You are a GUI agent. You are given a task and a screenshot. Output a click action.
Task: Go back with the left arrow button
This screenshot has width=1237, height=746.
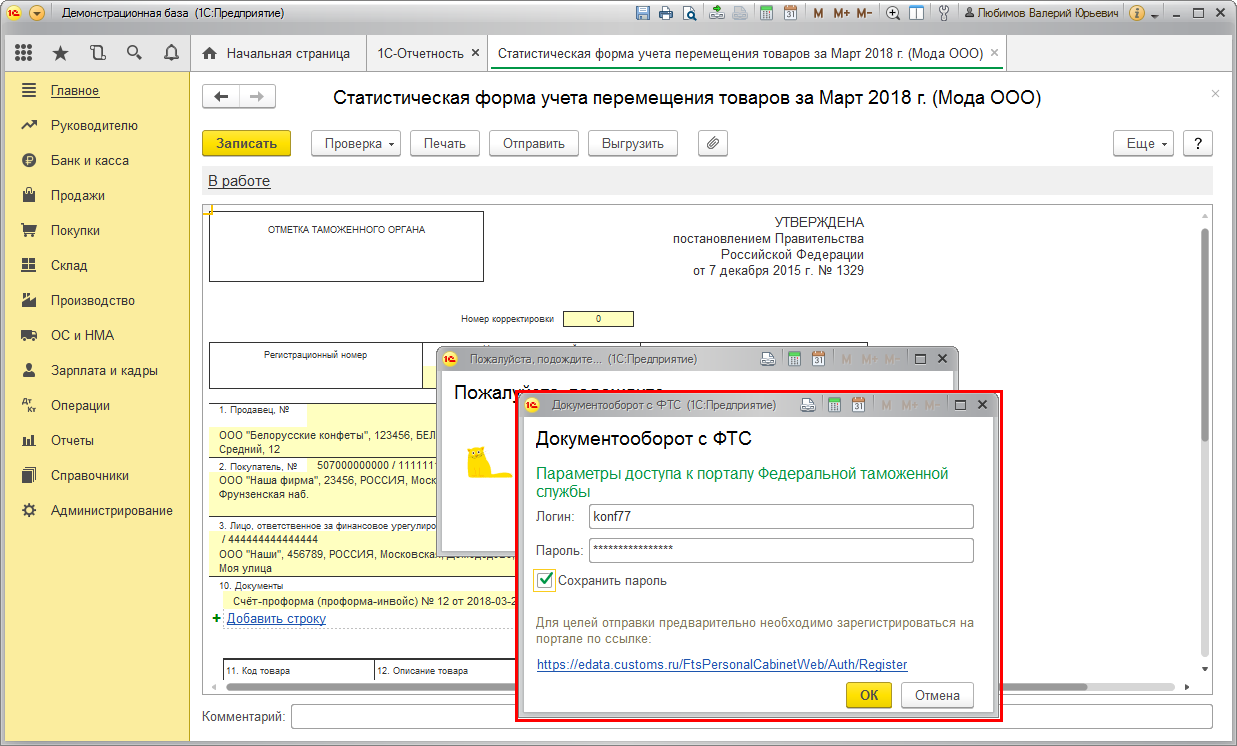pyautogui.click(x=221, y=97)
